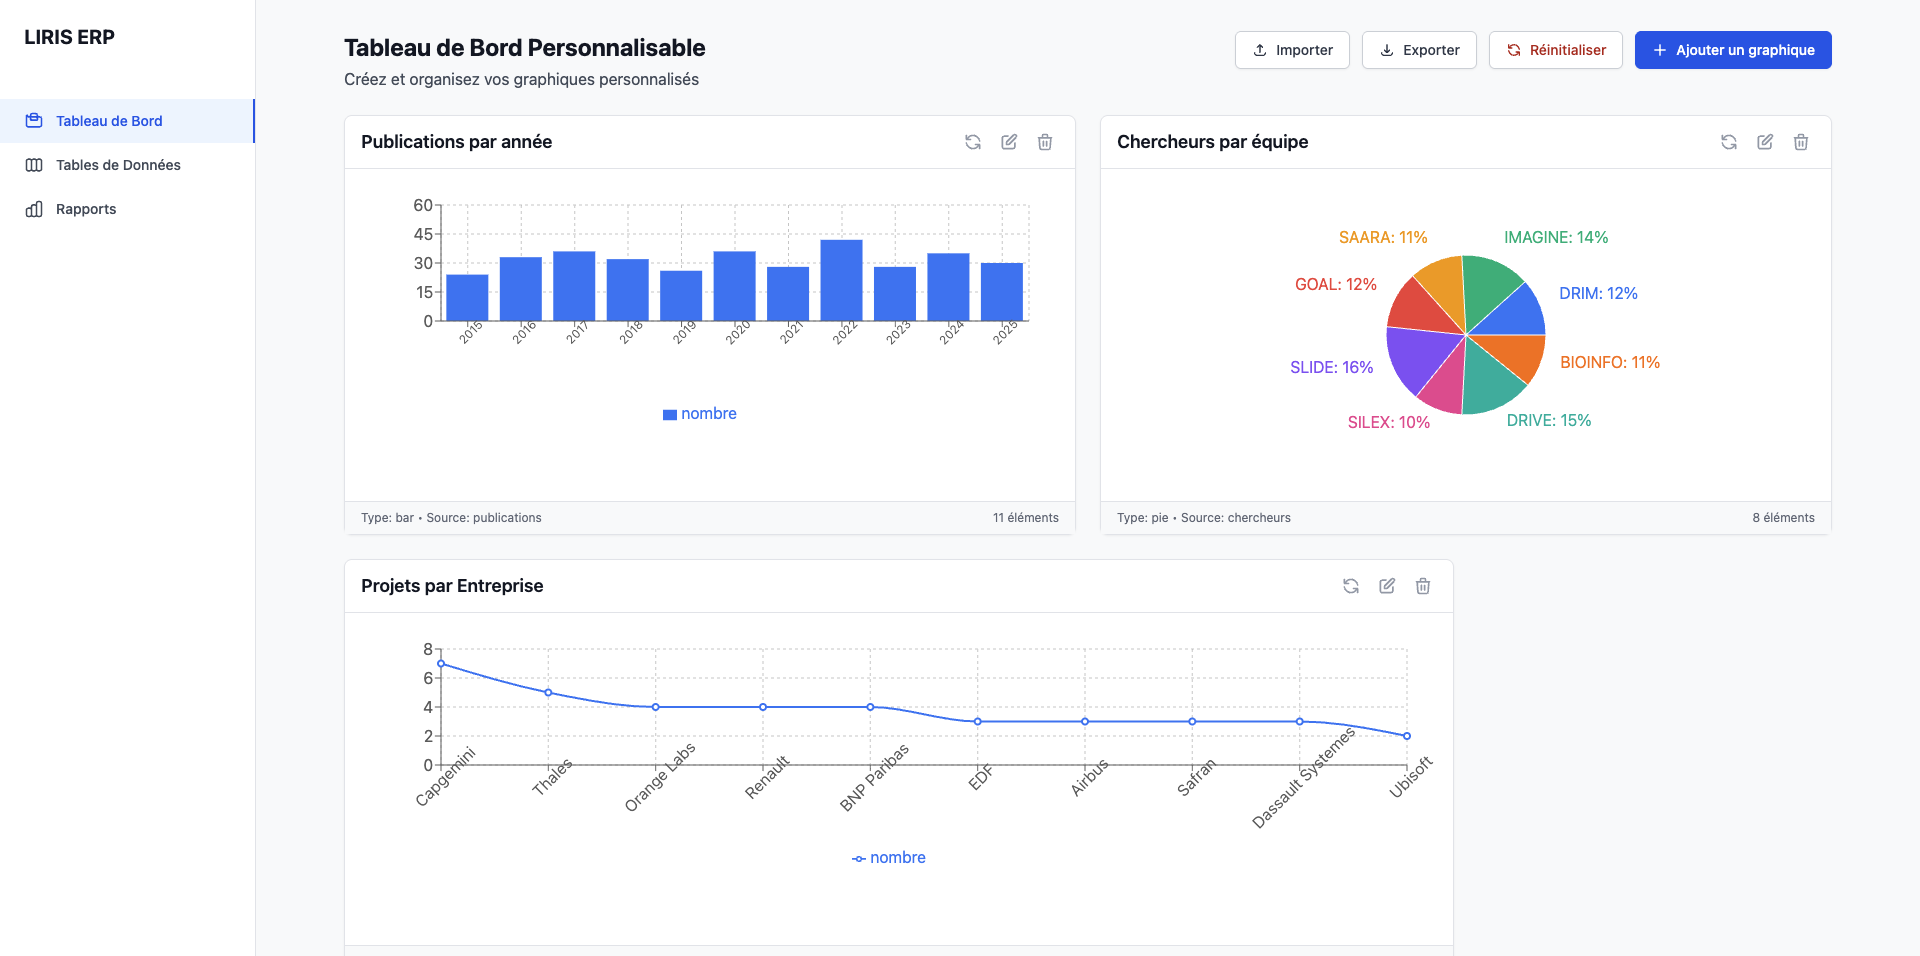1920x956 pixels.
Task: Toggle the nombre legend under the bar chart
Action: click(x=699, y=413)
